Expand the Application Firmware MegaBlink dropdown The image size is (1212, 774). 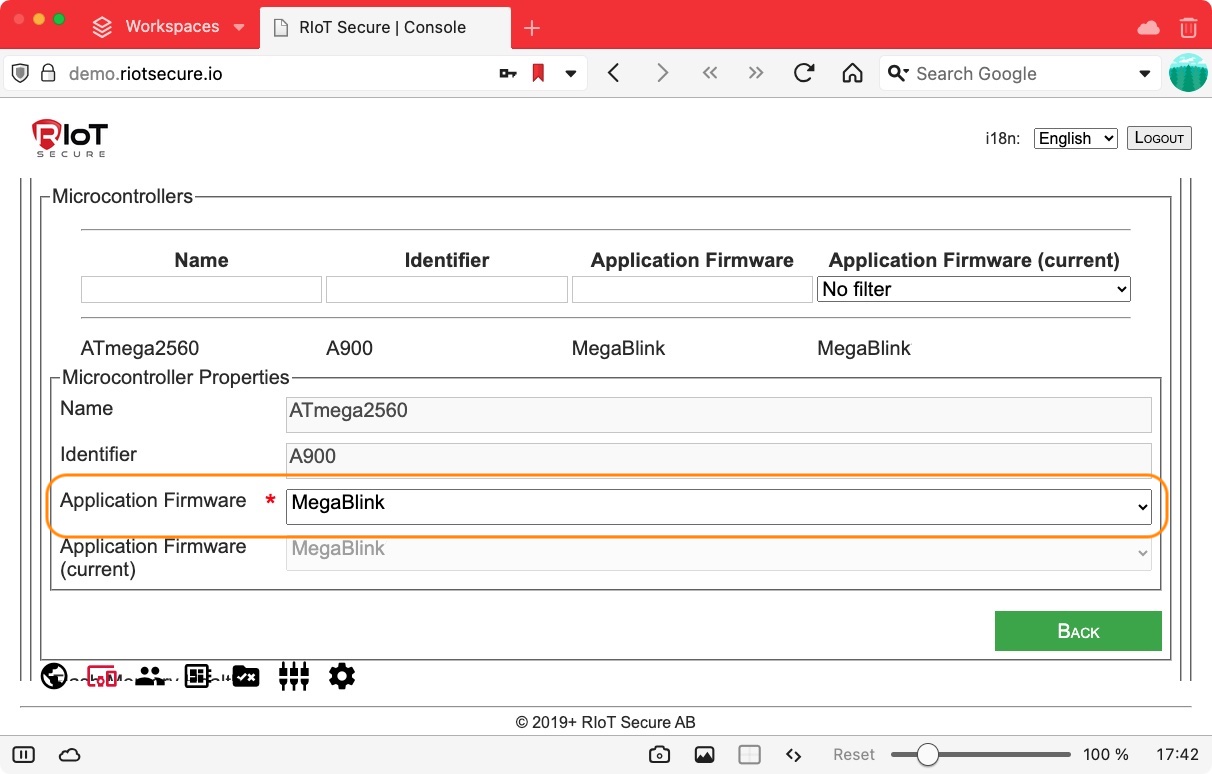point(719,506)
